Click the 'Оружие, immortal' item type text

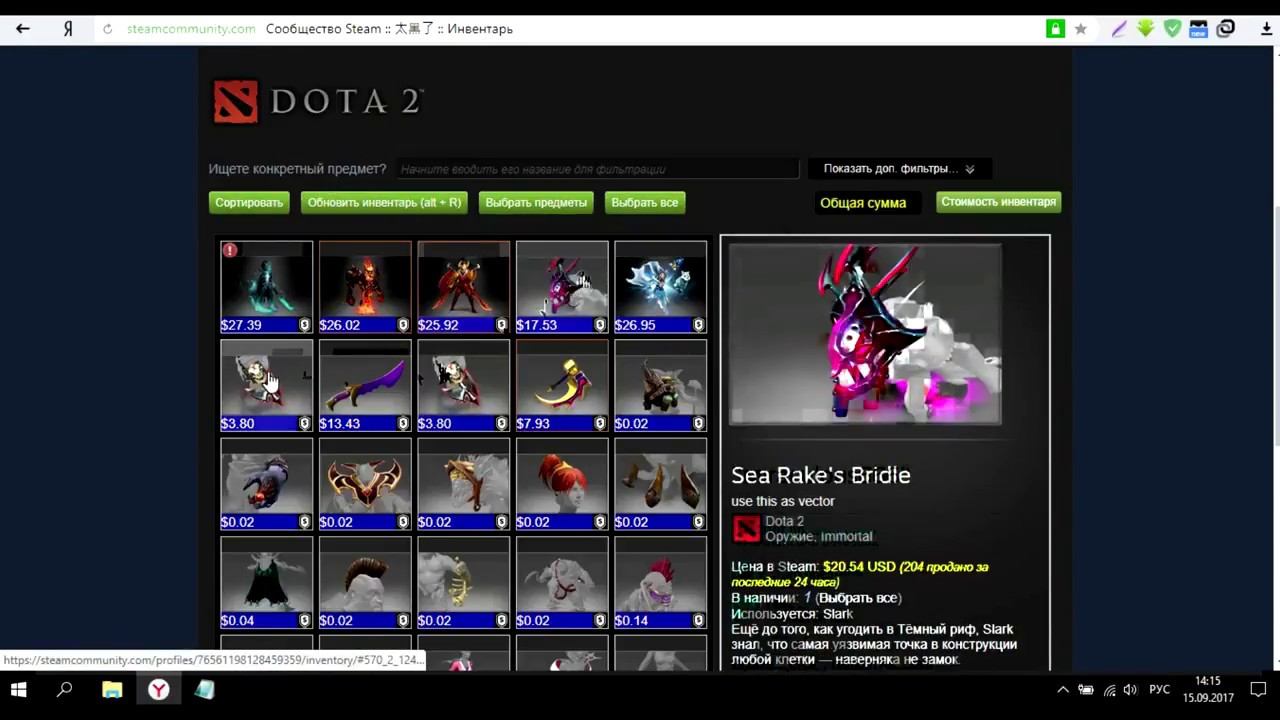819,536
